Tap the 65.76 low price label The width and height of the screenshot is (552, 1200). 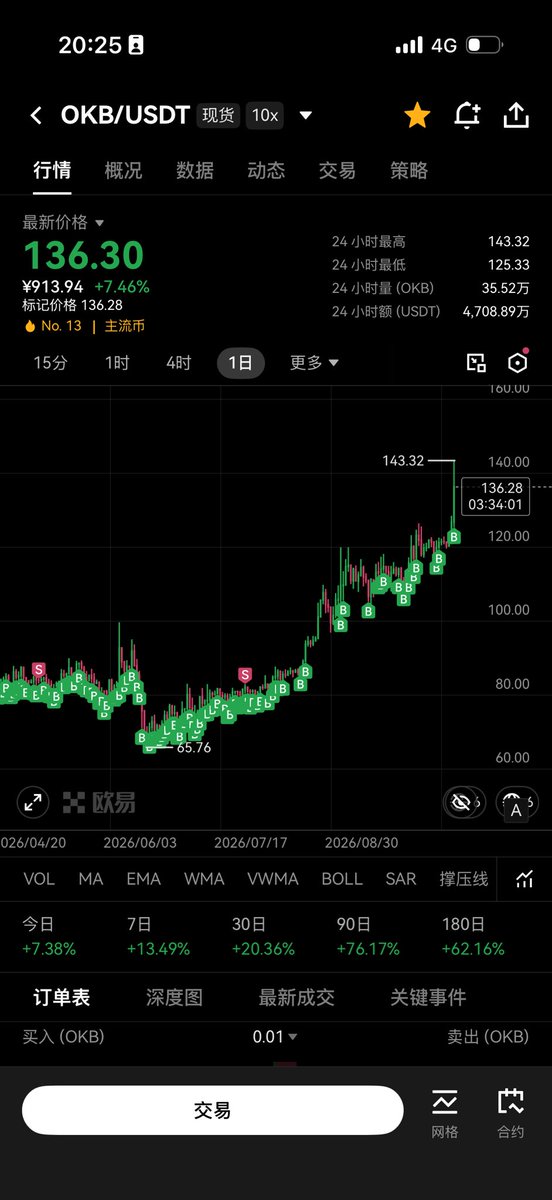coord(193,746)
